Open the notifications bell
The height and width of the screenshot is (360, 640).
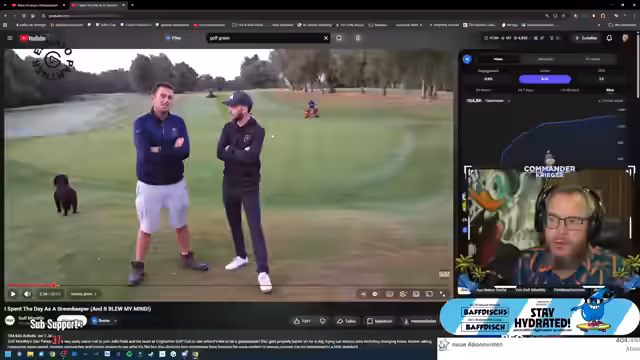(609, 38)
